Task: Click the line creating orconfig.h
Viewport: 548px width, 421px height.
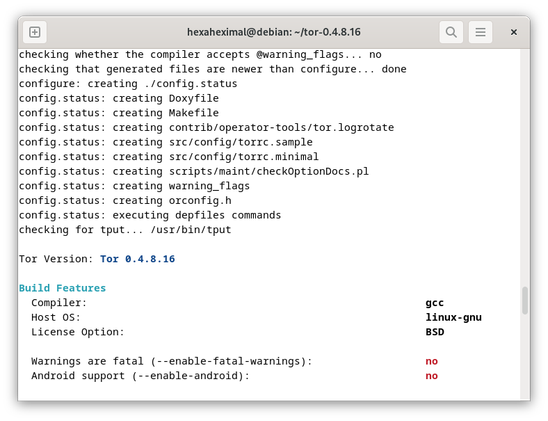Action: tap(125, 201)
